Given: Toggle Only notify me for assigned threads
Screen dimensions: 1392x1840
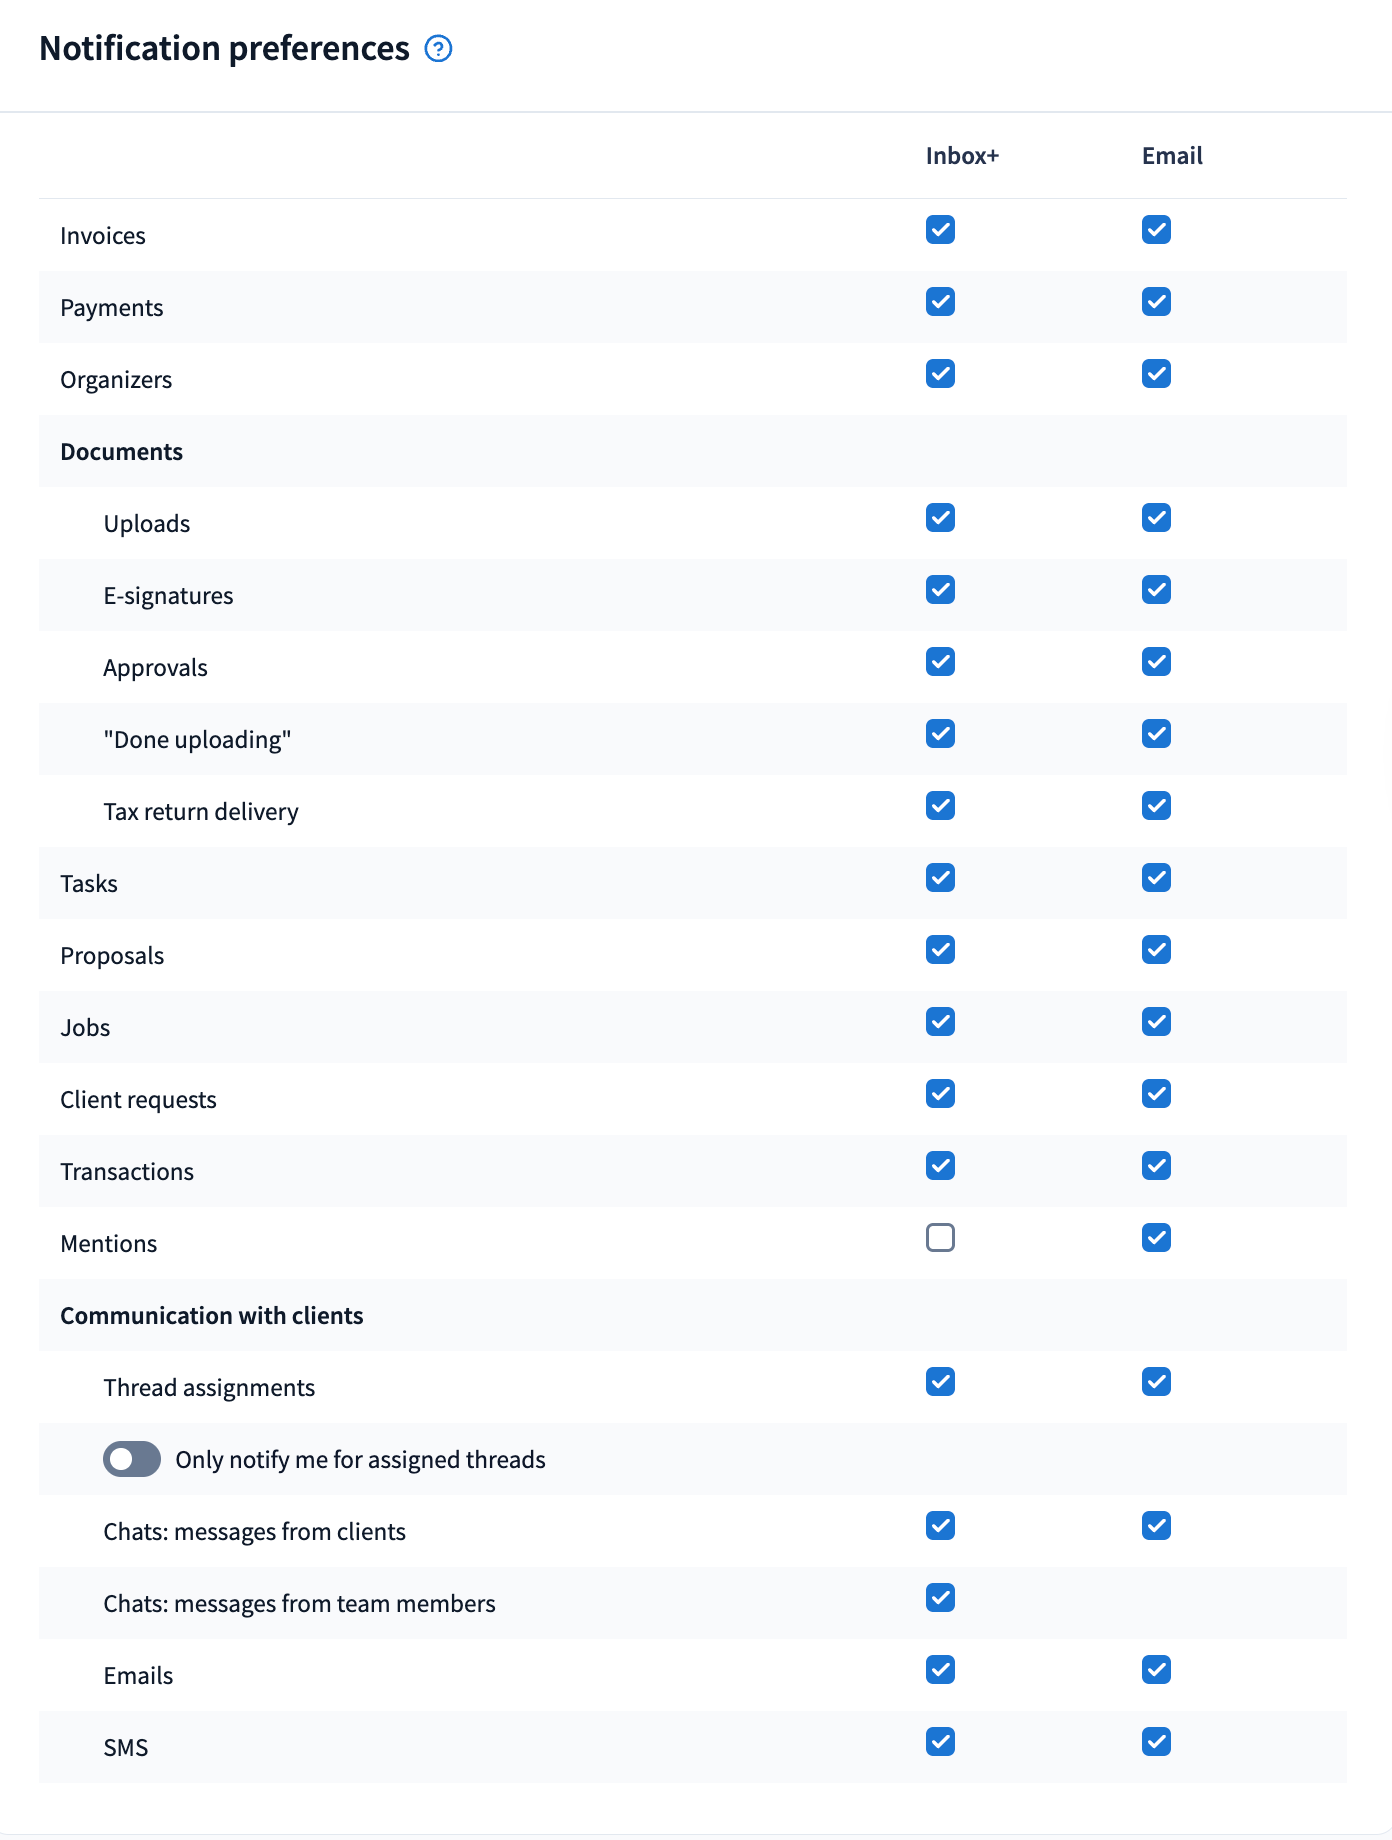Looking at the screenshot, I should point(132,1459).
